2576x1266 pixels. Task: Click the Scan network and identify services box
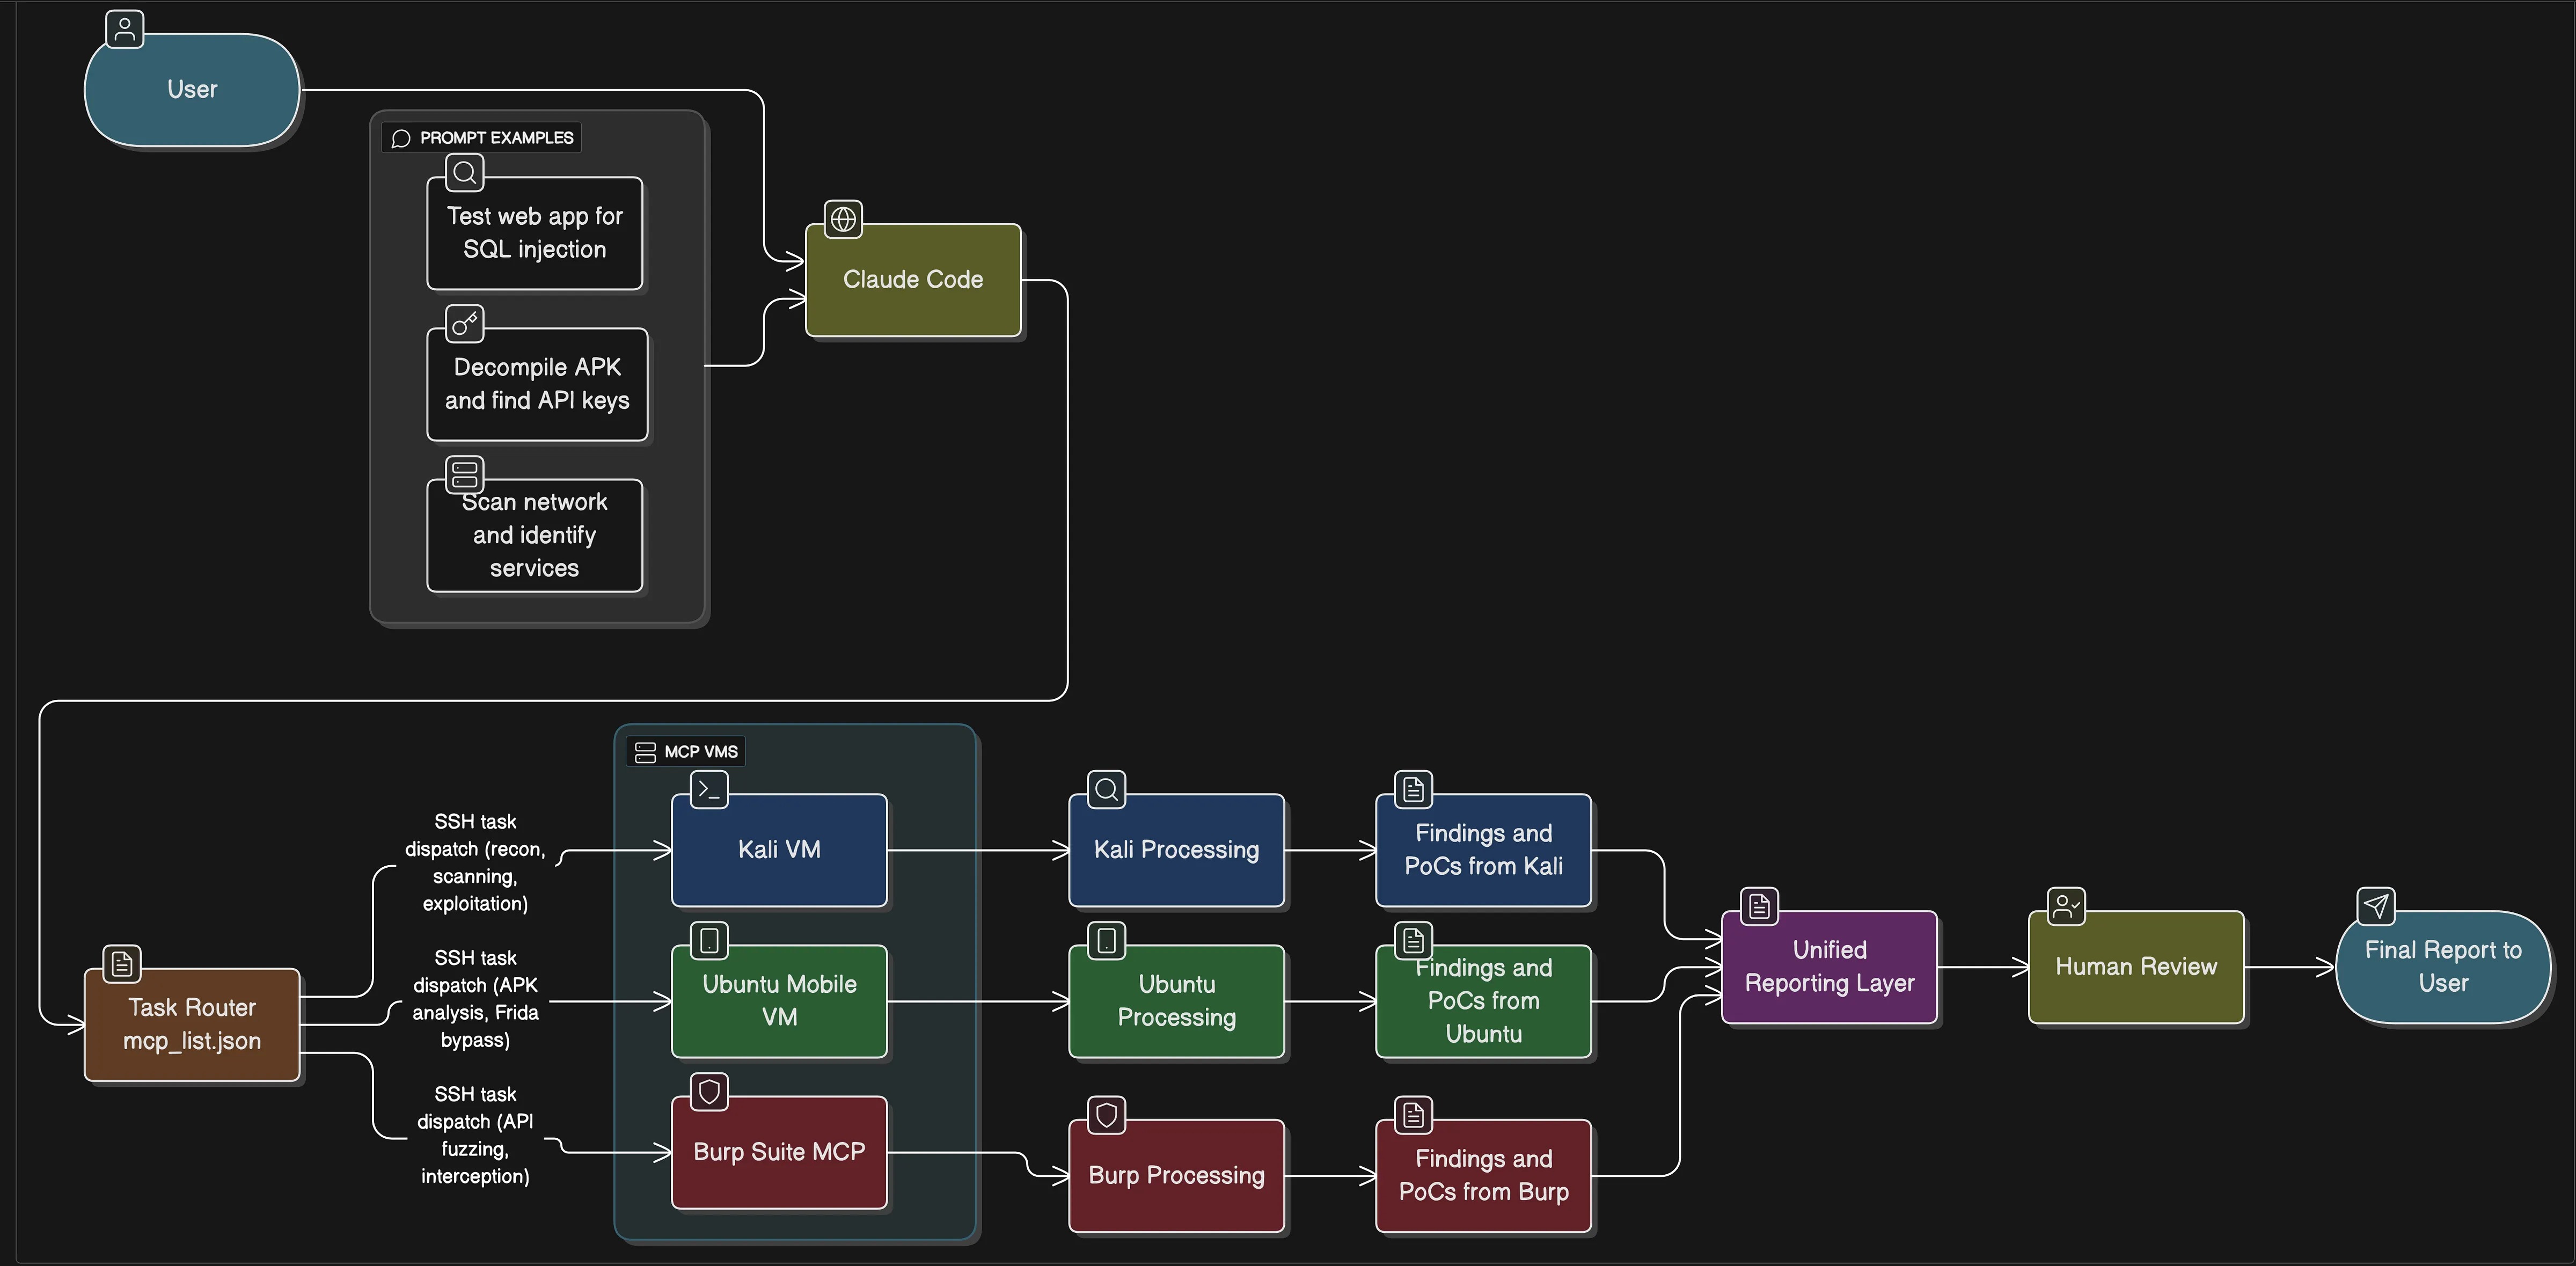534,536
